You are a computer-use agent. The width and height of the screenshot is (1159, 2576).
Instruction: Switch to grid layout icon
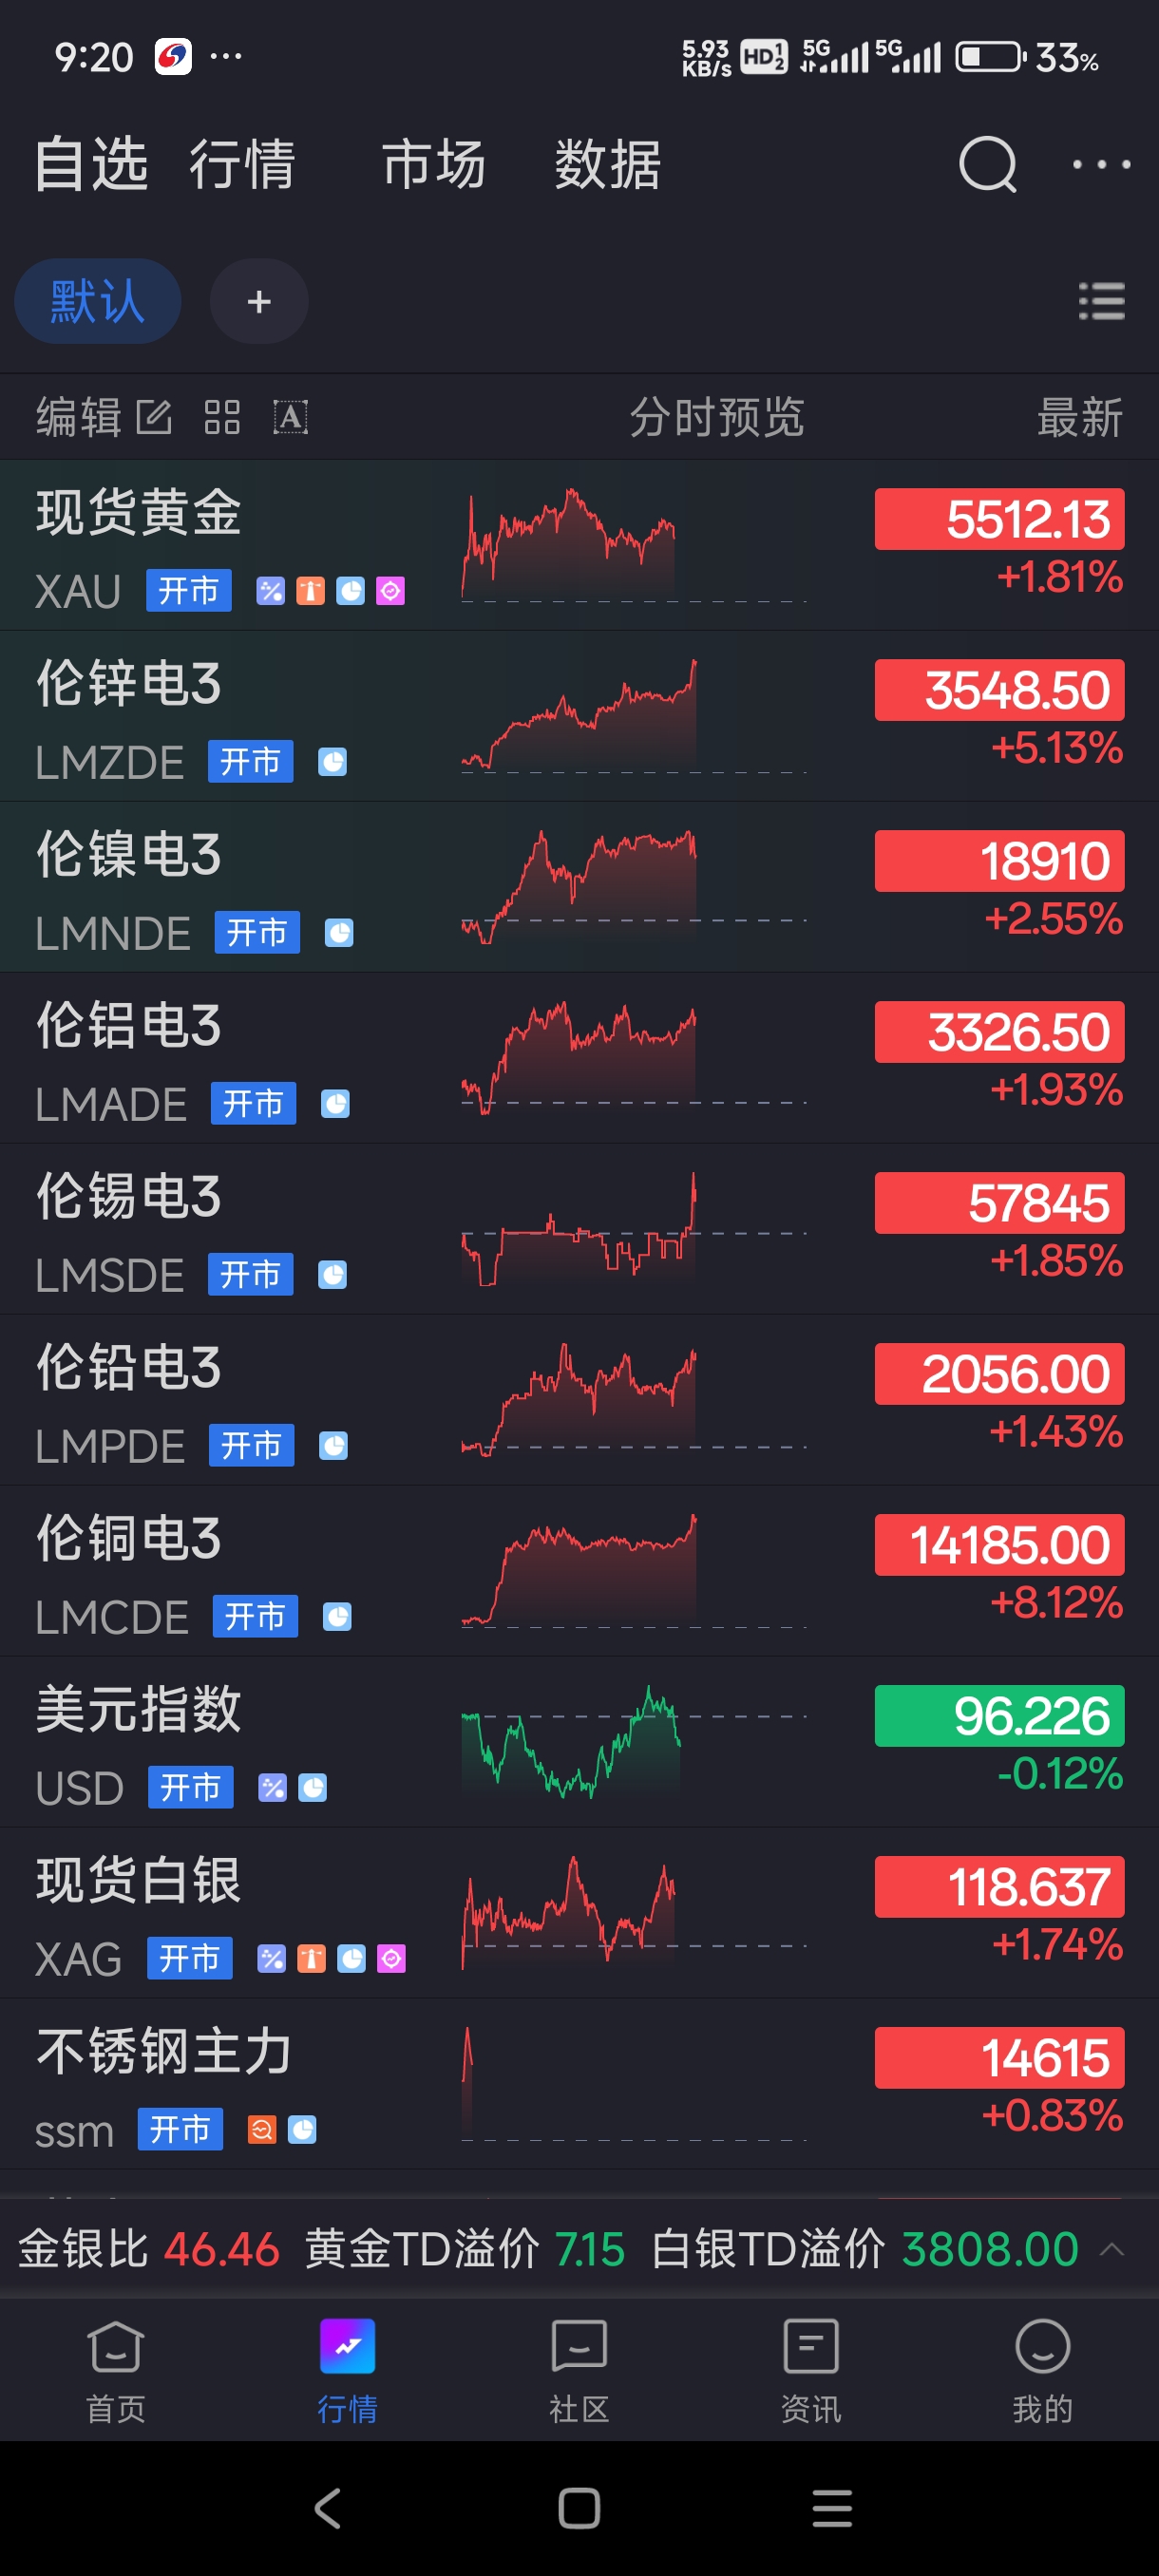point(222,417)
